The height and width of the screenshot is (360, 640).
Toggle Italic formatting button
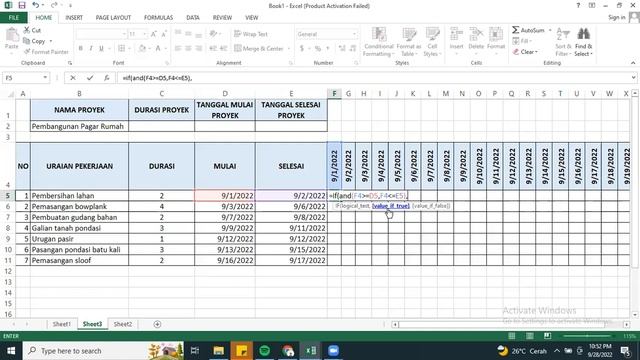pos(91,48)
